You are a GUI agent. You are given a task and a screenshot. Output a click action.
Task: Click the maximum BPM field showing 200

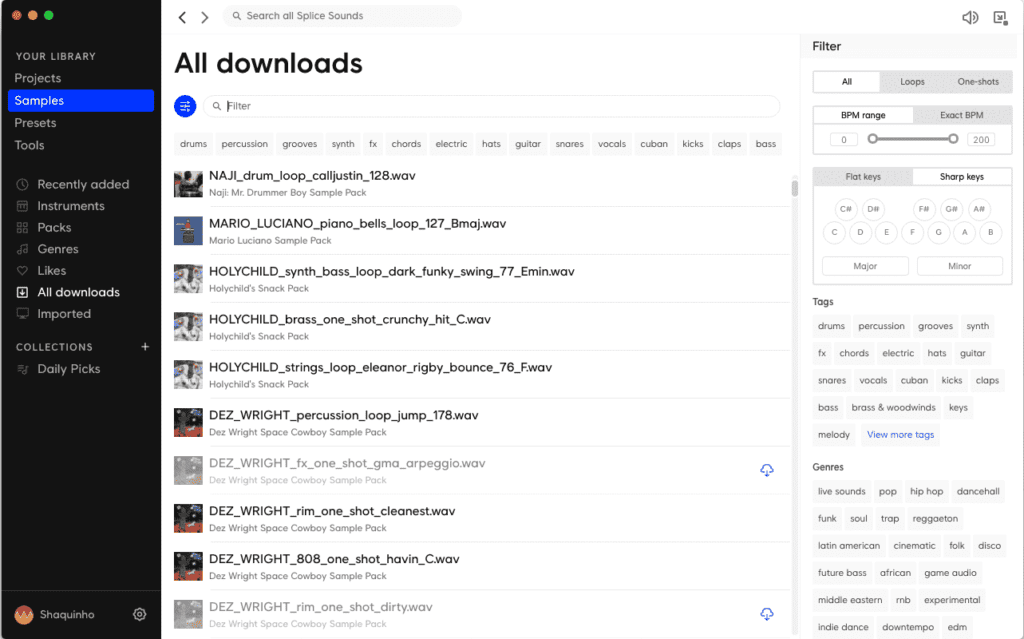pos(980,139)
